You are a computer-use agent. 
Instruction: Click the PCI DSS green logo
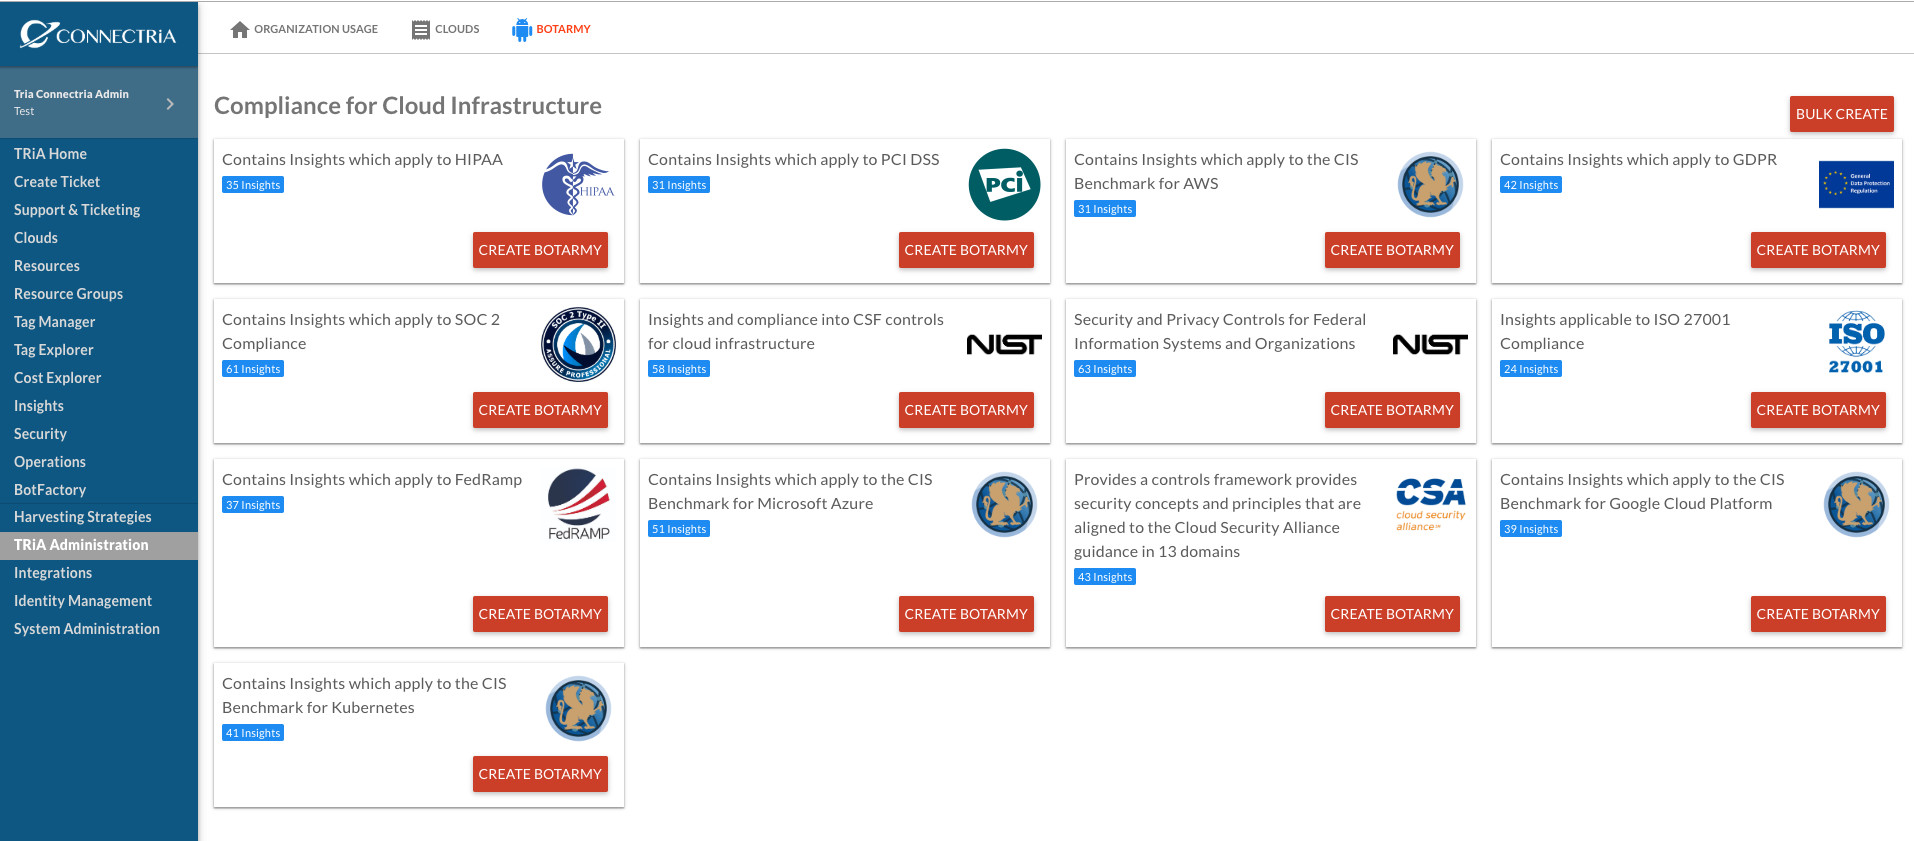click(x=1004, y=185)
